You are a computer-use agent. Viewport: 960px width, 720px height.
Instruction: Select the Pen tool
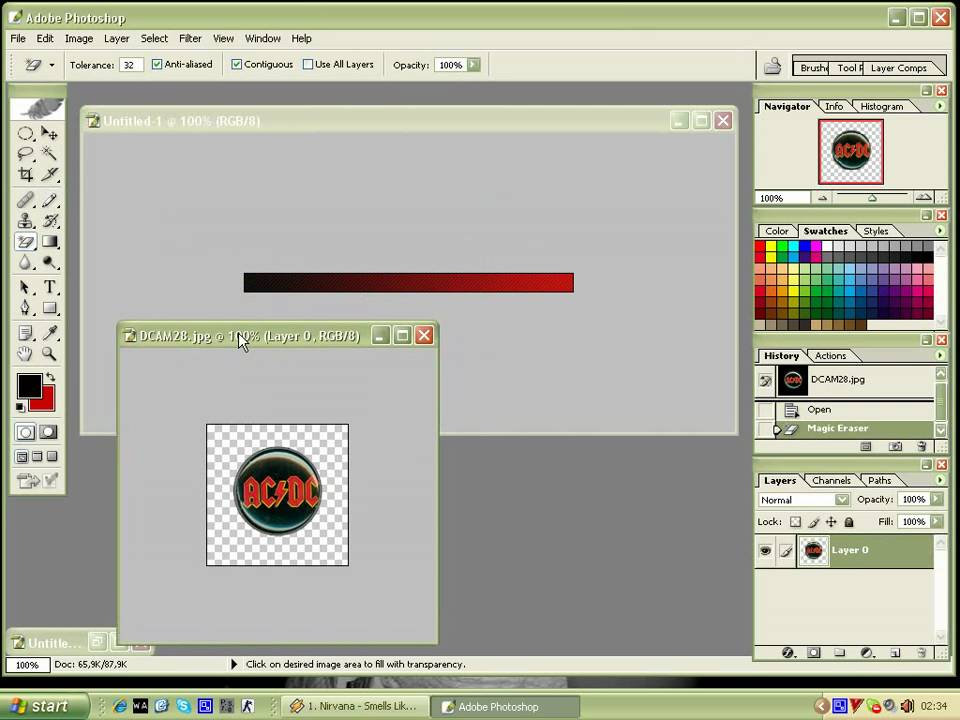[x=25, y=308]
